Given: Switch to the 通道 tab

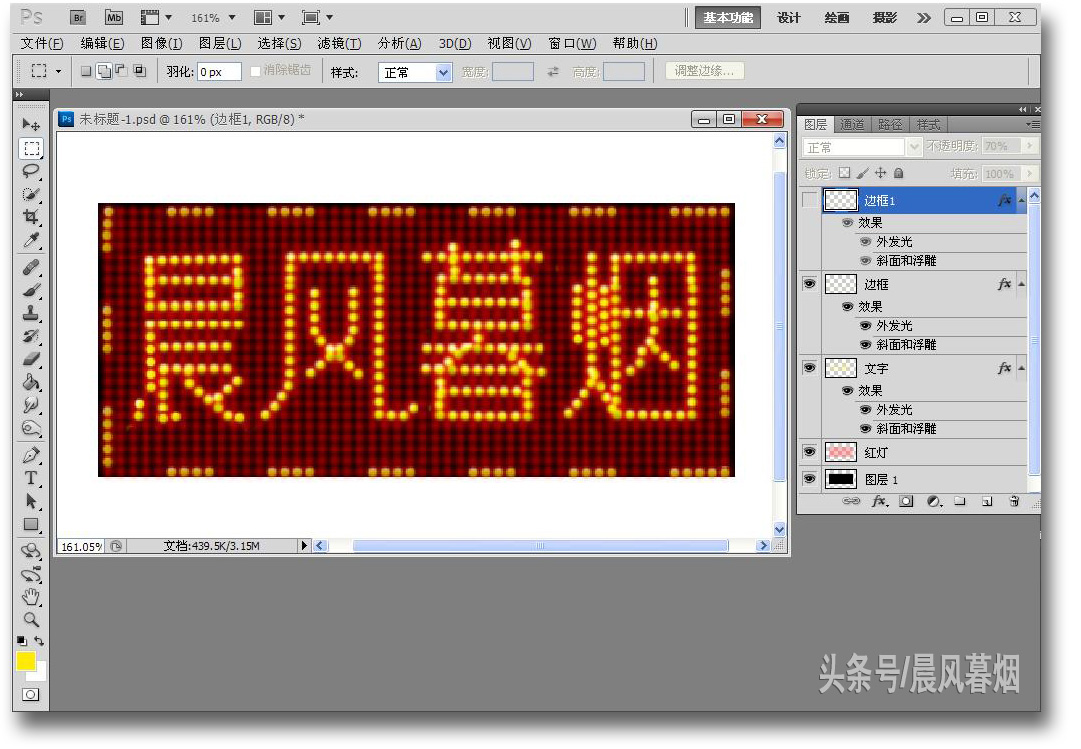Looking at the screenshot, I should tap(853, 124).
